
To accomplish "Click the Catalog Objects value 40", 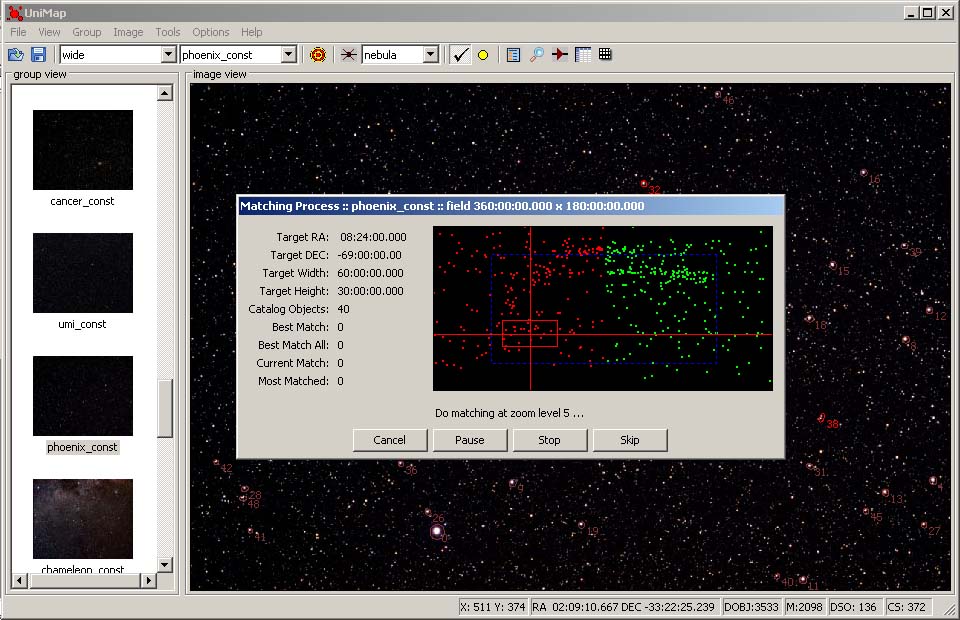I will tap(343, 309).
